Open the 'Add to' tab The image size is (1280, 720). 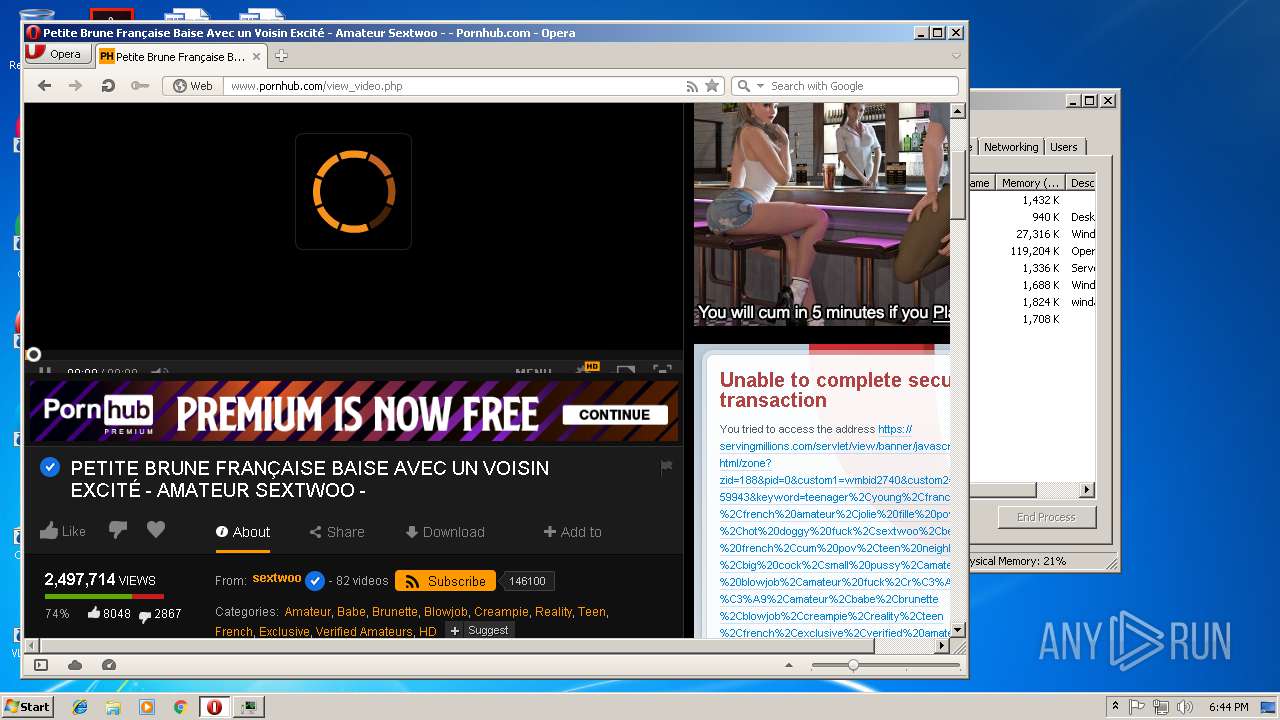[x=573, y=532]
